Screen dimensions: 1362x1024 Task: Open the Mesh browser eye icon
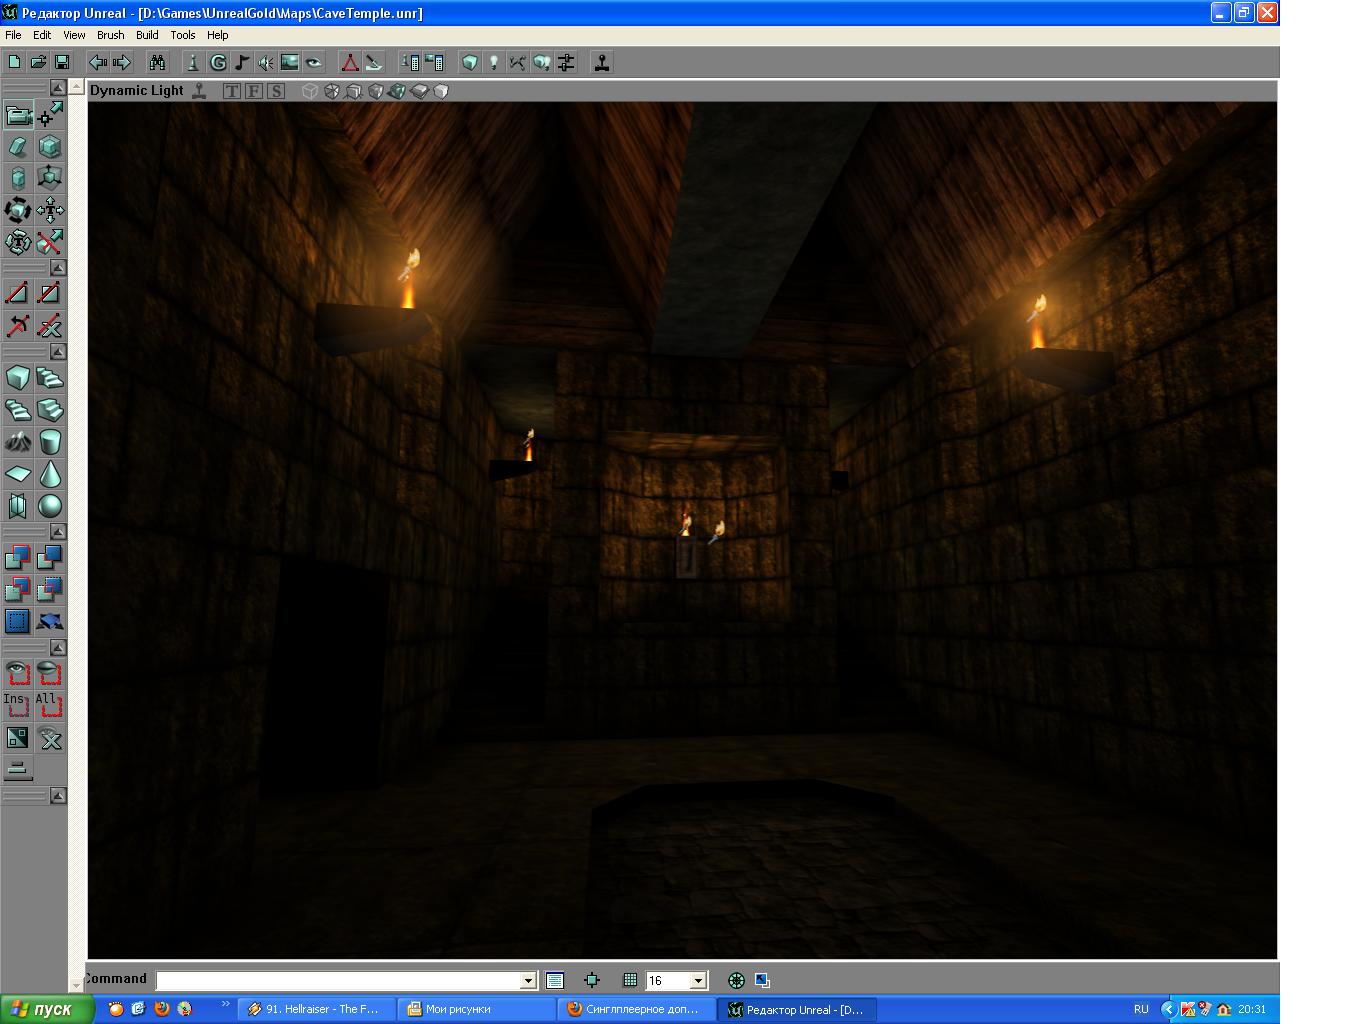(314, 62)
